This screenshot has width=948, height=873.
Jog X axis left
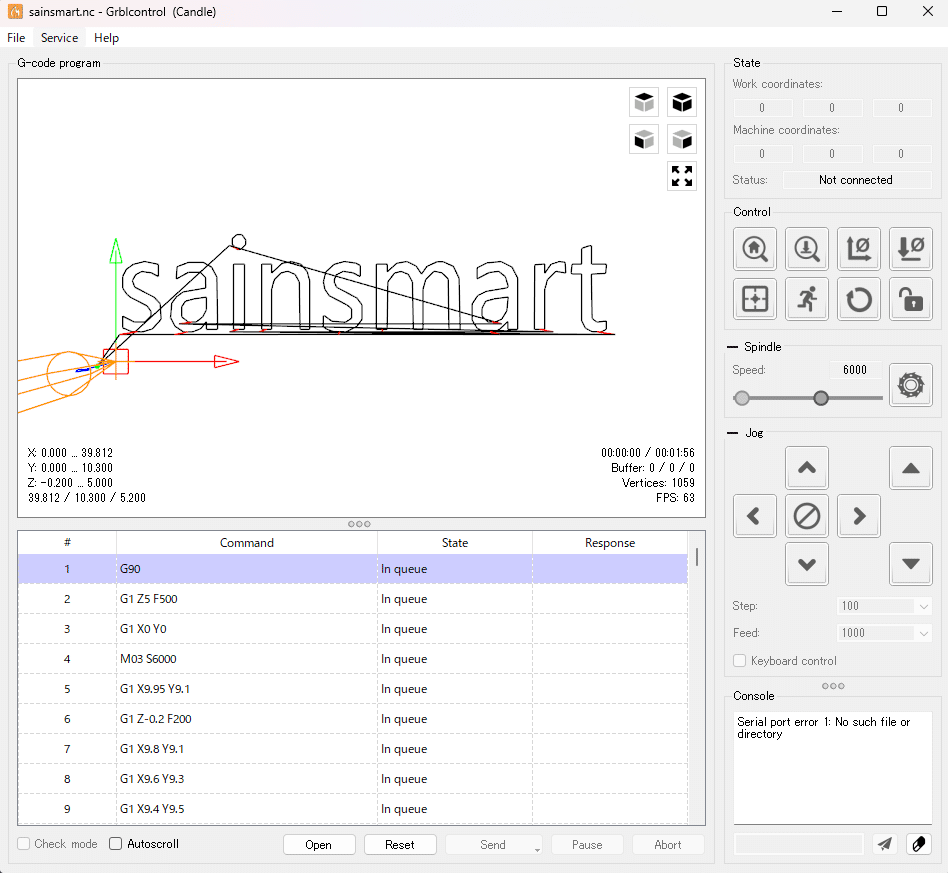(755, 516)
